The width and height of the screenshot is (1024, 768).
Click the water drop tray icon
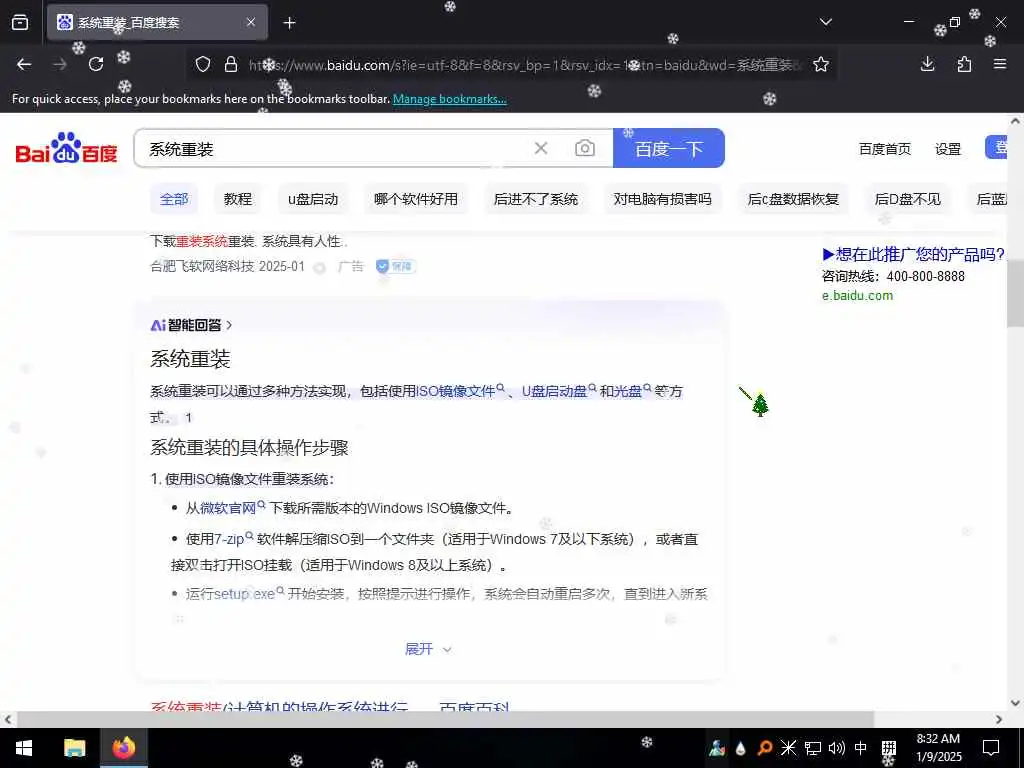pyautogui.click(x=741, y=748)
